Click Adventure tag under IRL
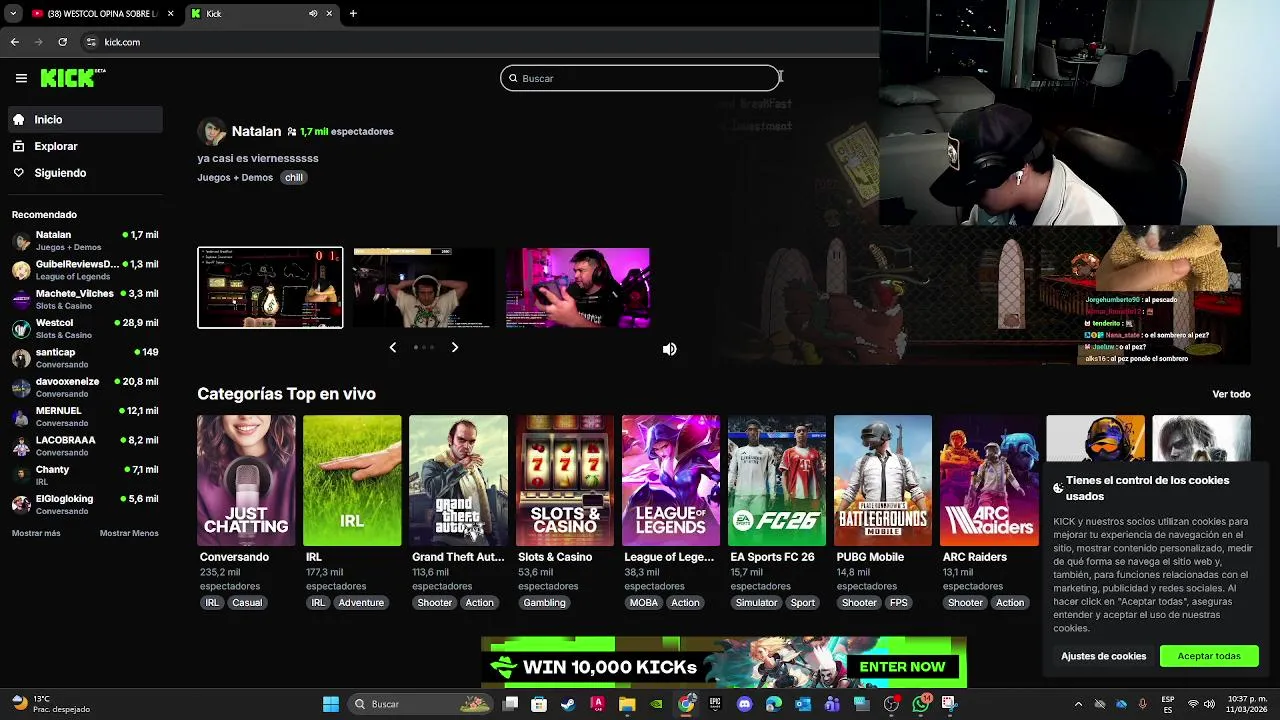This screenshot has height=720, width=1280. click(x=361, y=603)
